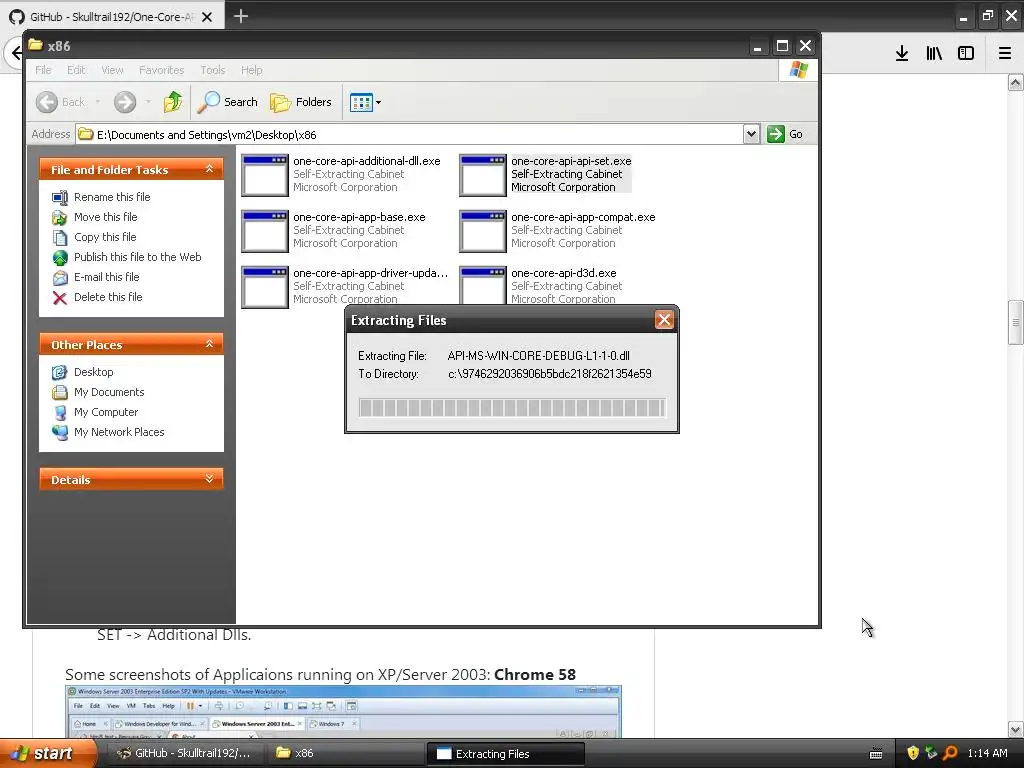Open My Documents in Other Places
Image resolution: width=1024 pixels, height=768 pixels.
pos(109,392)
